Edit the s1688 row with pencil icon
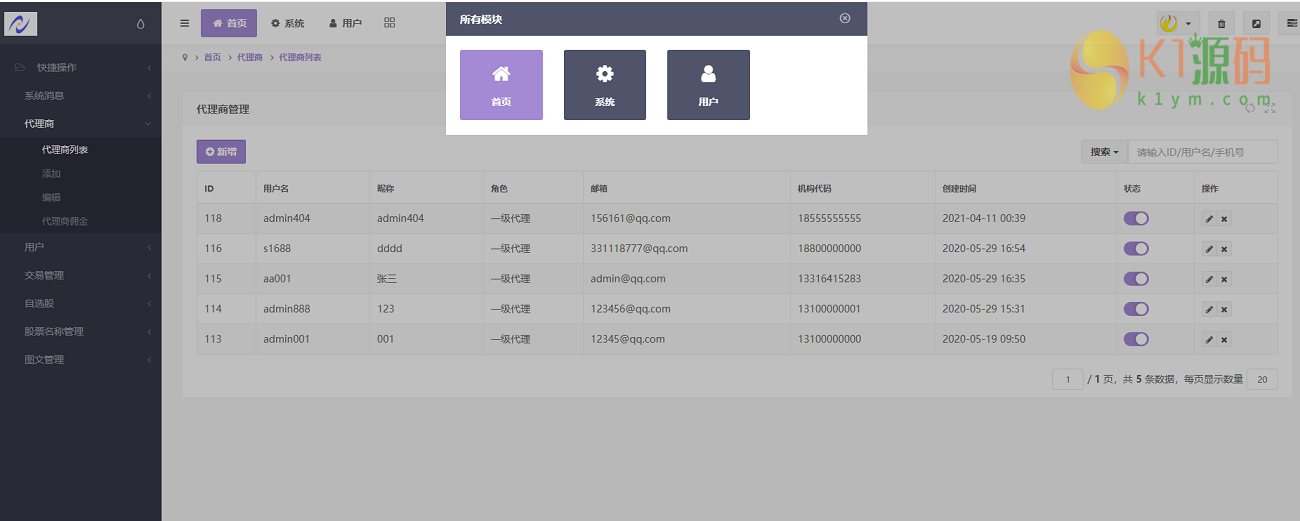Image resolution: width=1300 pixels, height=521 pixels. point(1209,249)
